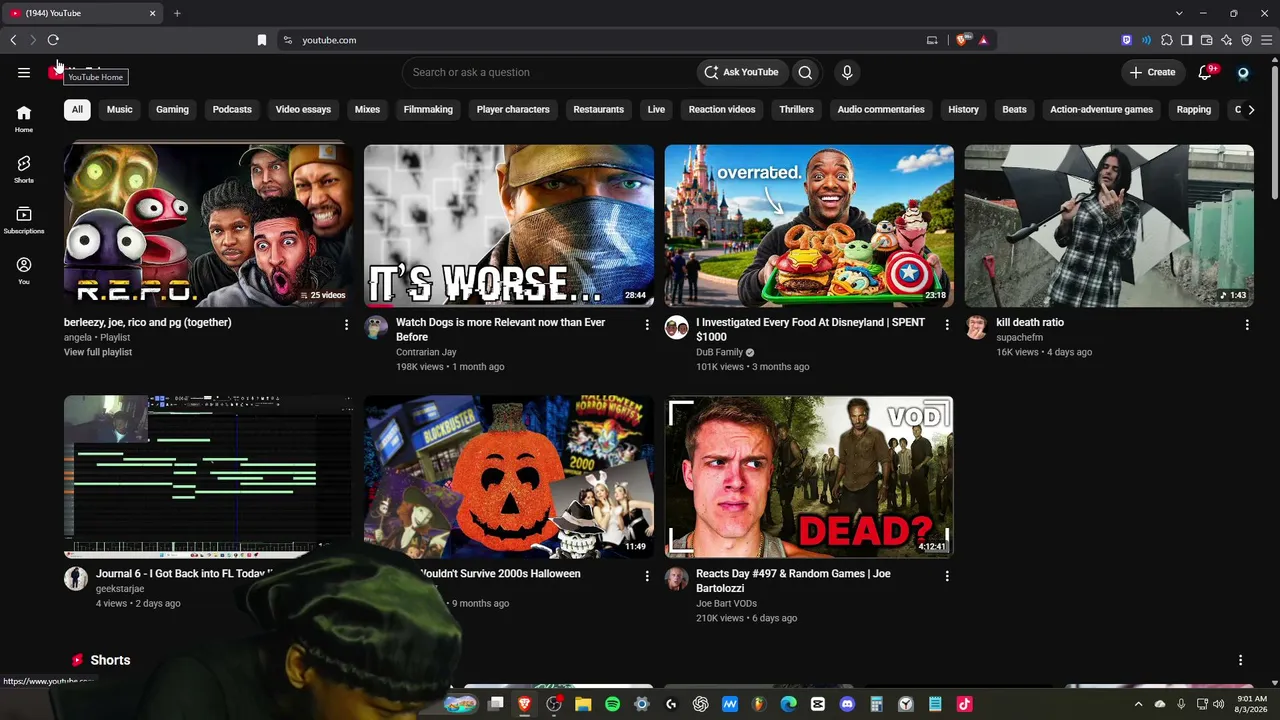1280x720 pixels.
Task: Bookmark this page with the bookmark icon
Action: 262,40
